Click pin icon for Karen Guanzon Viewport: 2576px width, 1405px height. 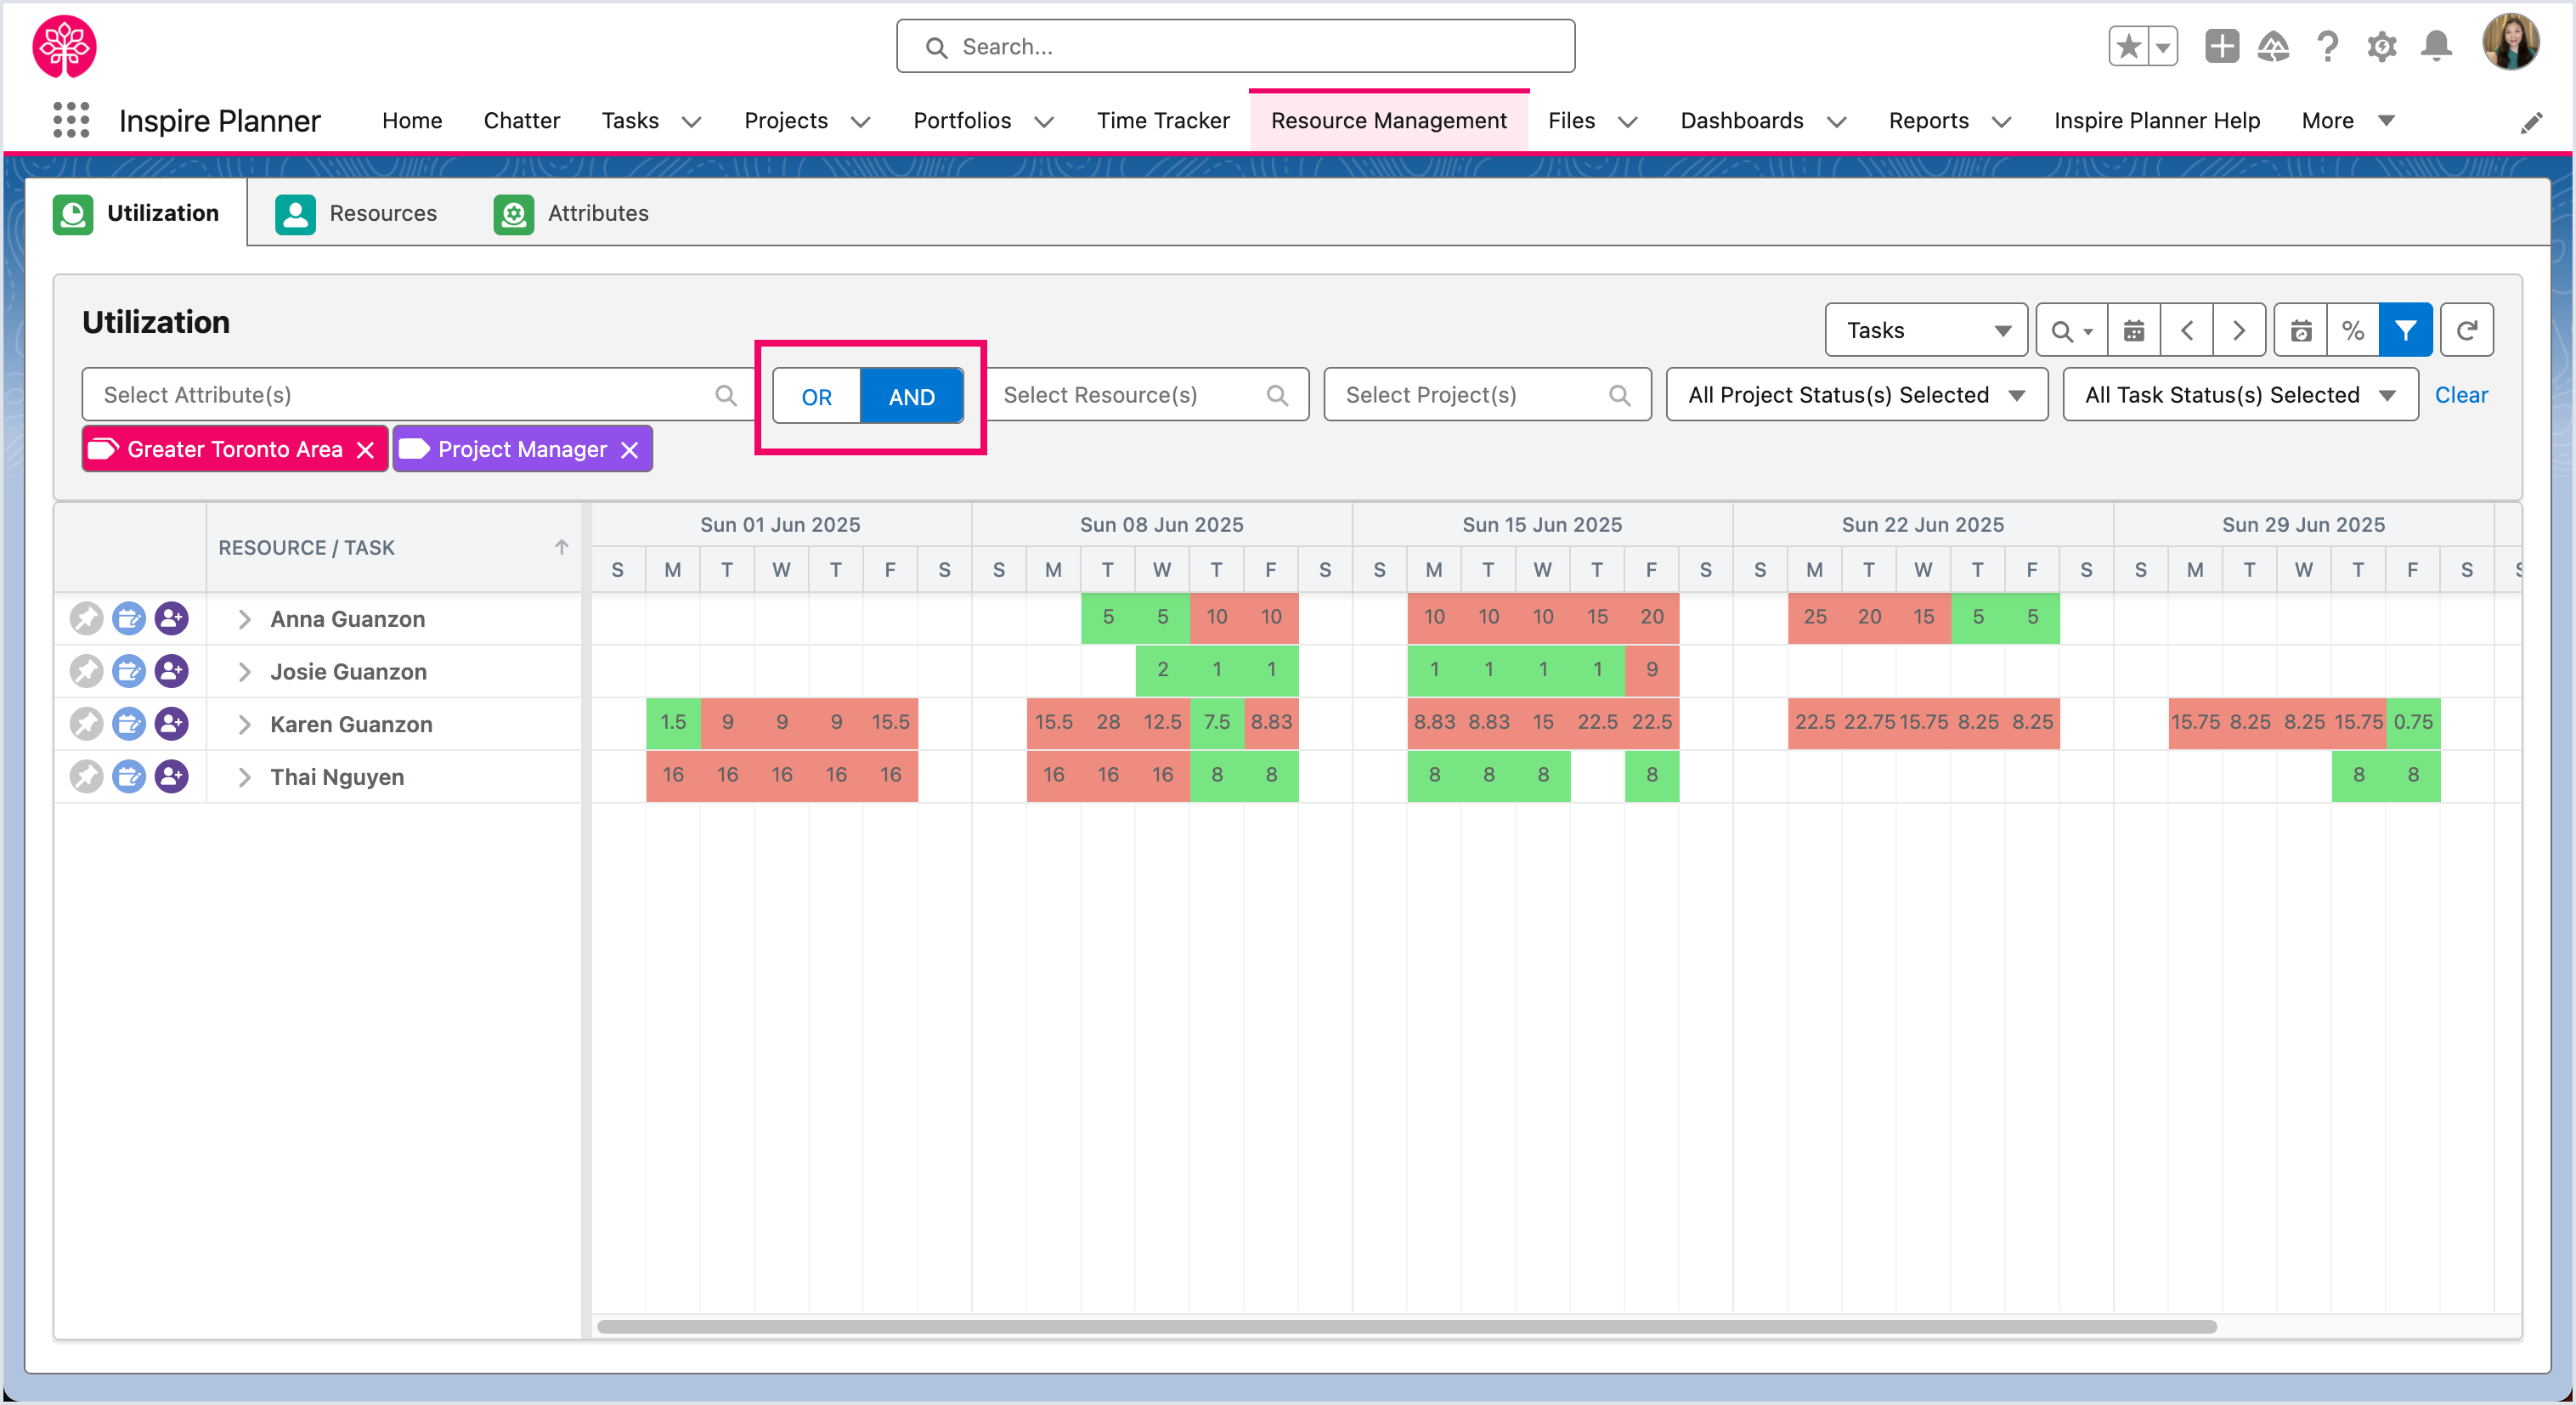86,724
